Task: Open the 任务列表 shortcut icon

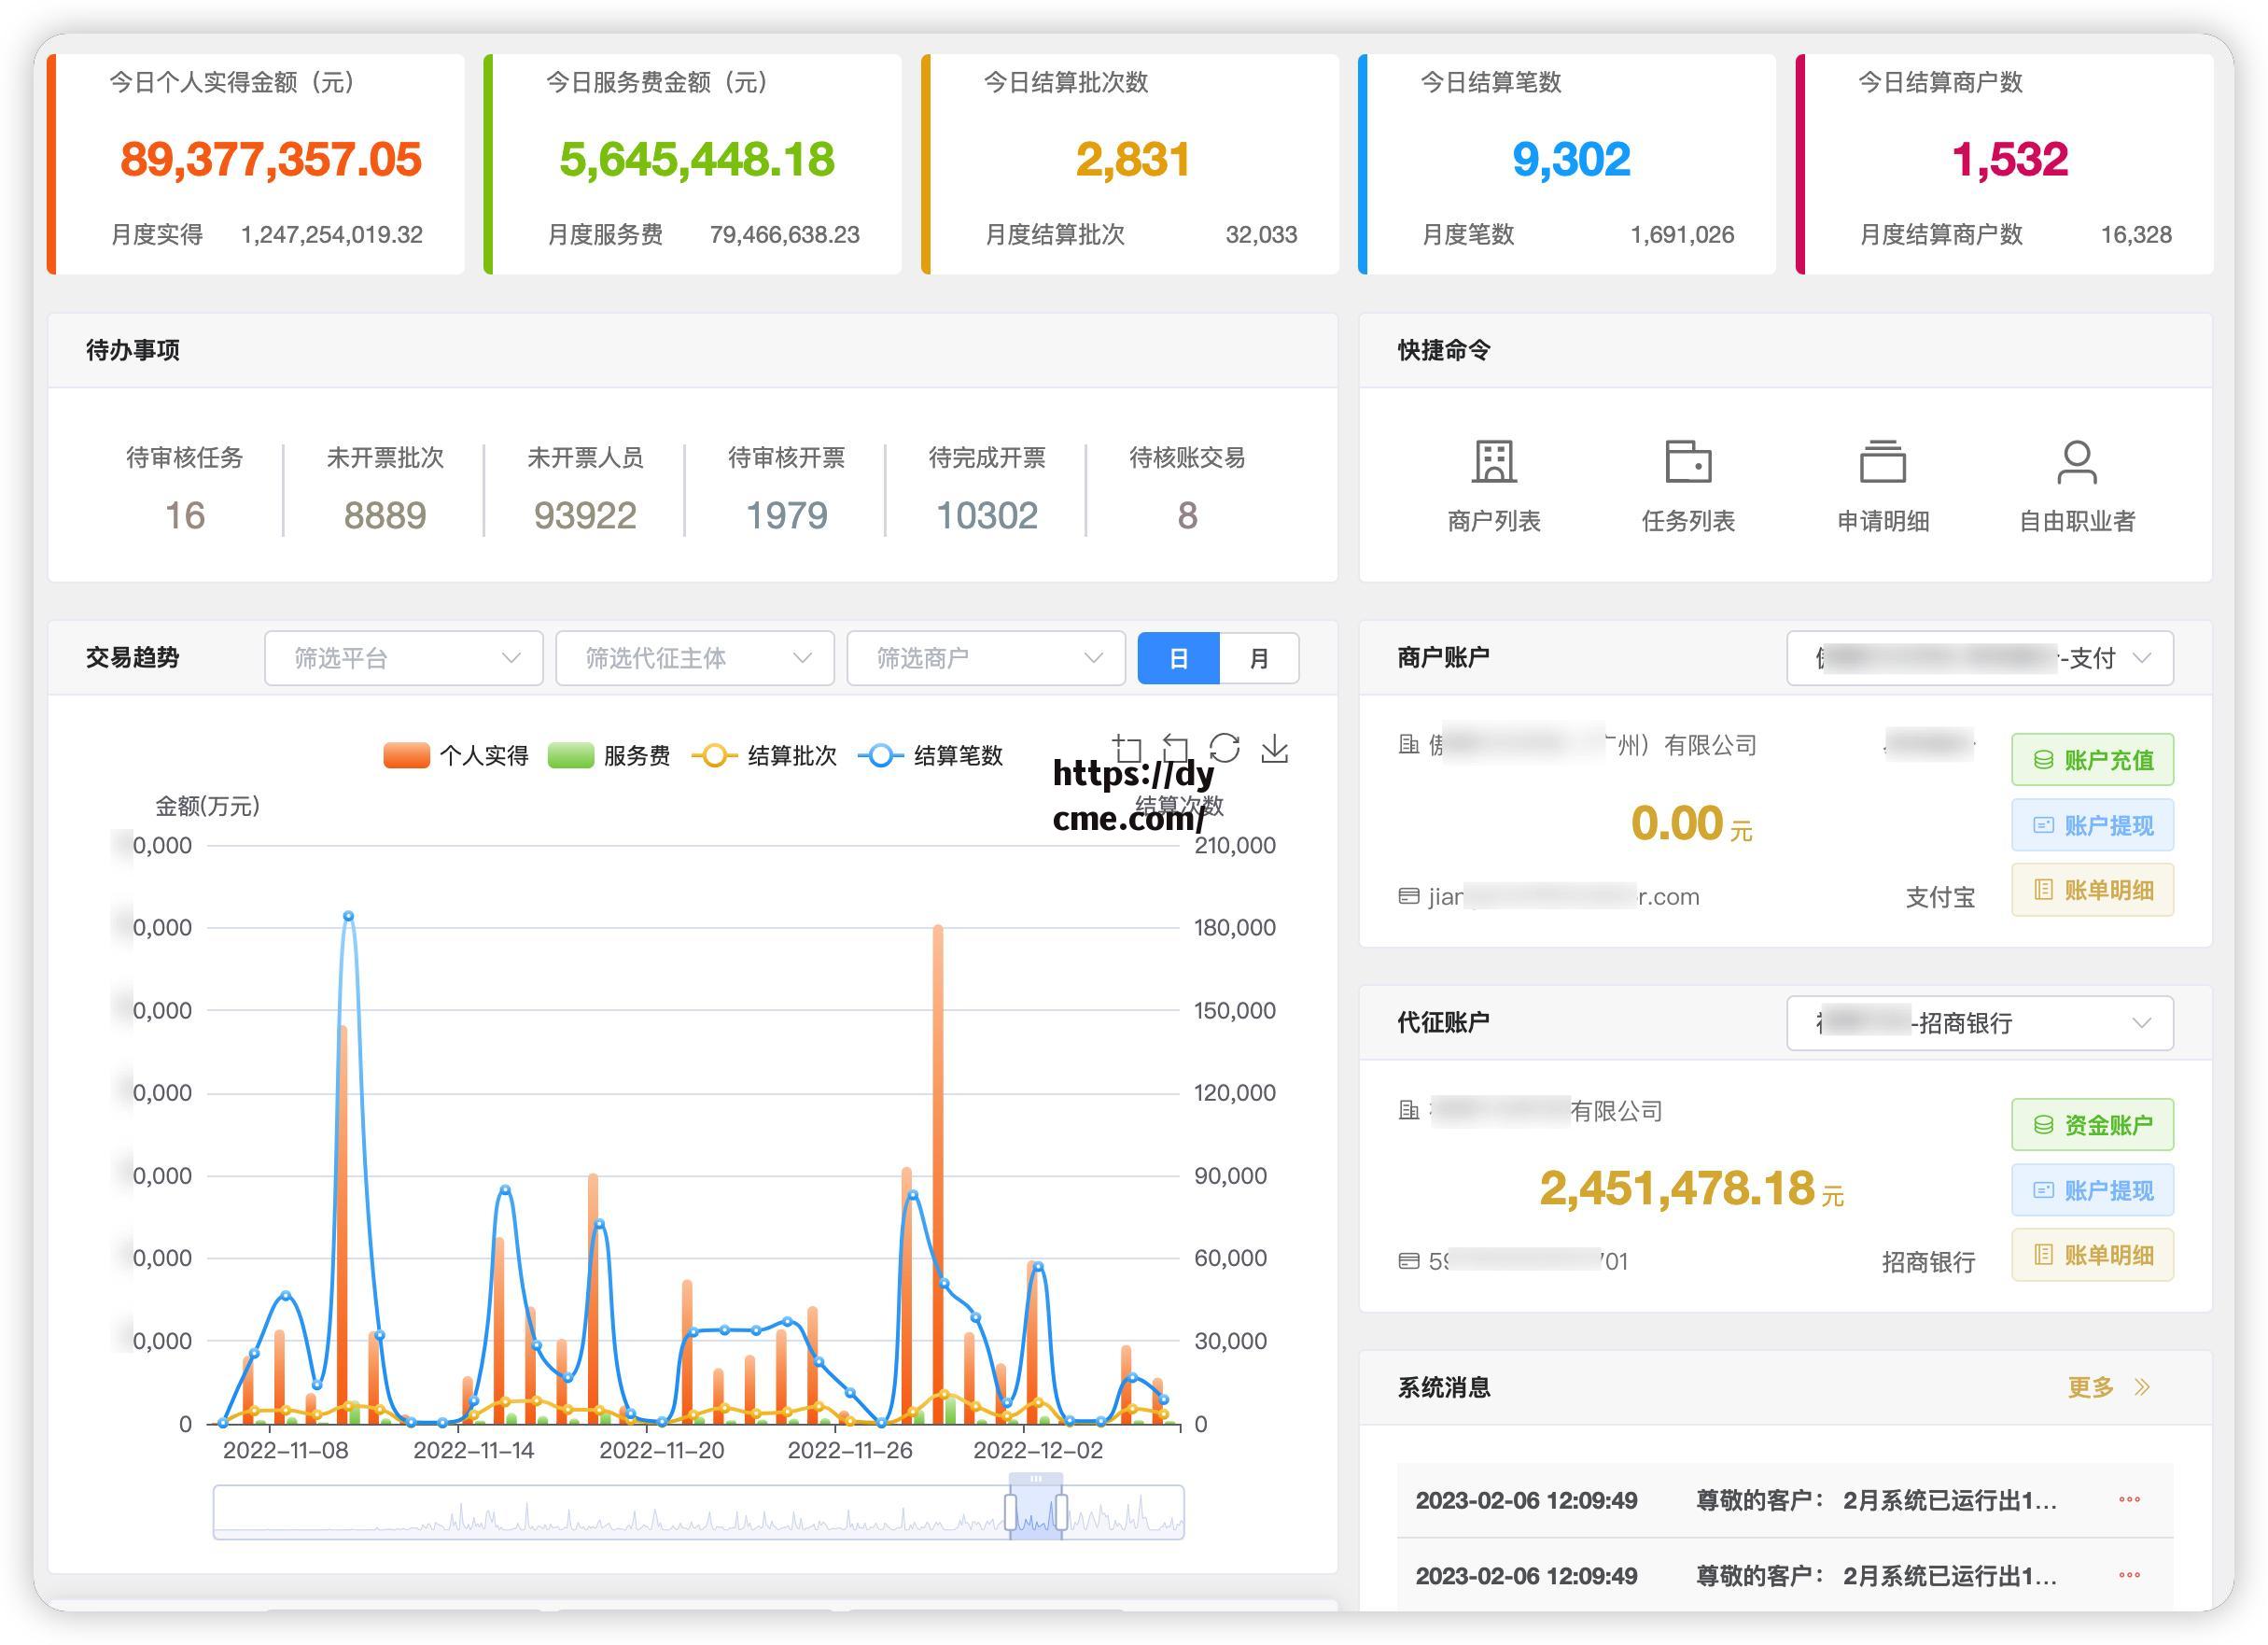Action: (x=1687, y=462)
